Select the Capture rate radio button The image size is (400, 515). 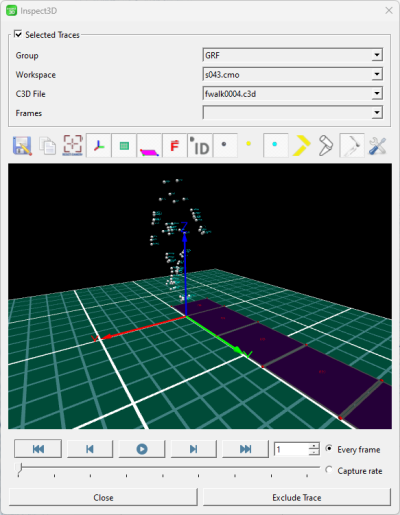pyautogui.click(x=329, y=470)
